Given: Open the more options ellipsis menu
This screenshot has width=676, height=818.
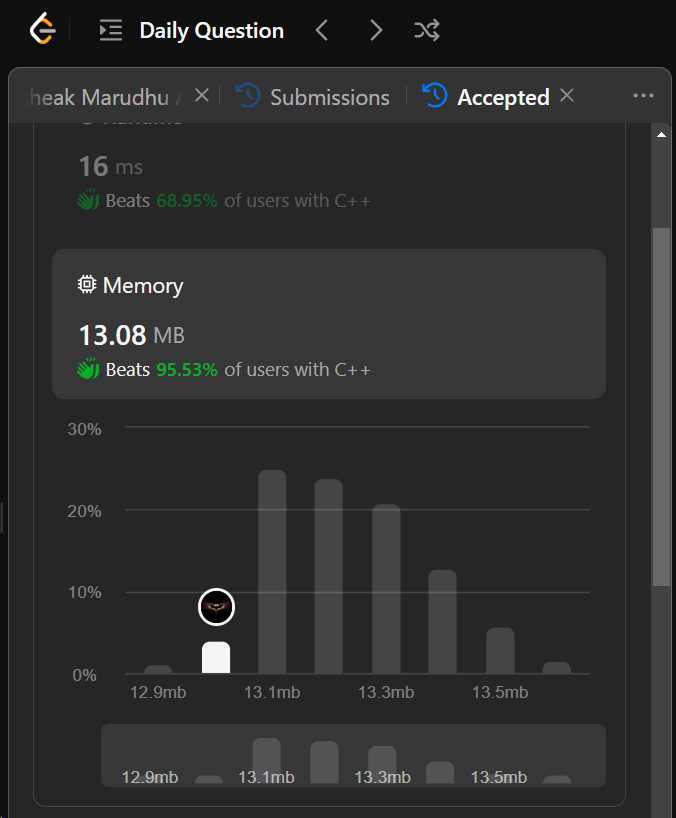Looking at the screenshot, I should (x=643, y=96).
